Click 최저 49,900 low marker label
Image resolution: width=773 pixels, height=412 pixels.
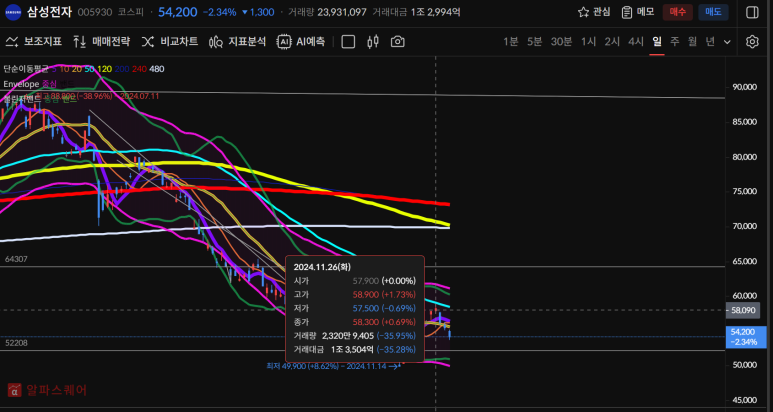pyautogui.click(x=335, y=366)
